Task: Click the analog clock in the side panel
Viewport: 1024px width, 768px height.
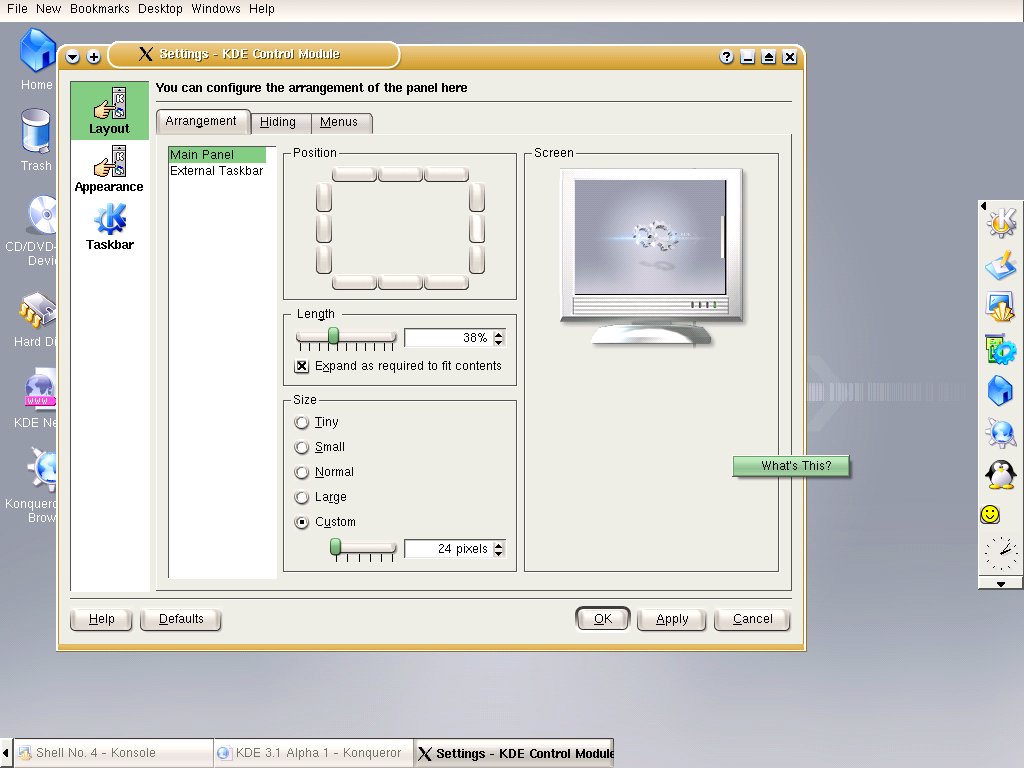Action: [x=1000, y=554]
